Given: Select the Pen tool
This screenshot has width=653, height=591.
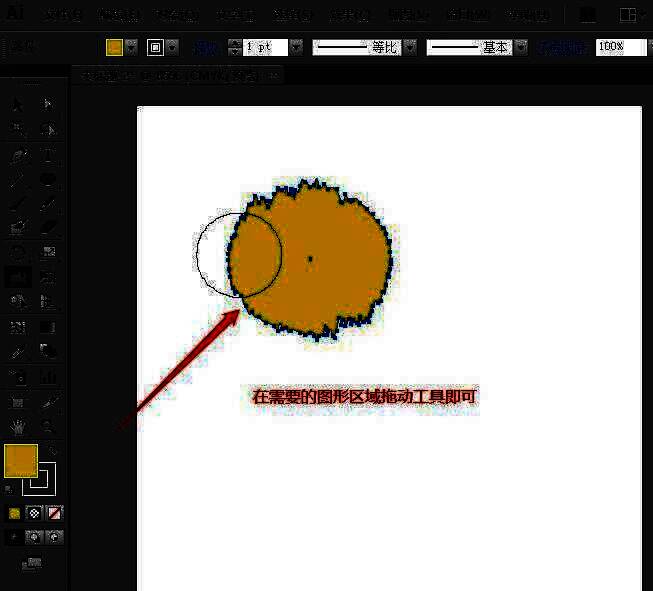Looking at the screenshot, I should click(x=17, y=155).
